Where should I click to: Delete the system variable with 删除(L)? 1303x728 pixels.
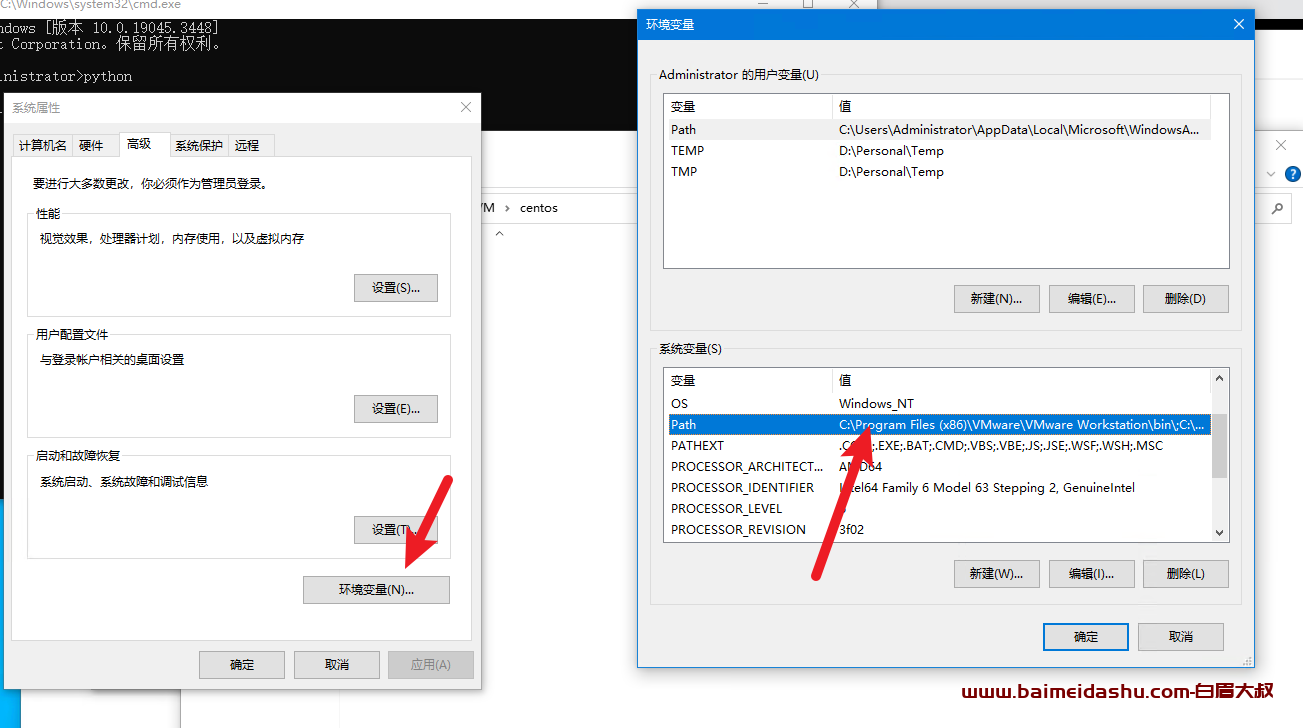1186,574
